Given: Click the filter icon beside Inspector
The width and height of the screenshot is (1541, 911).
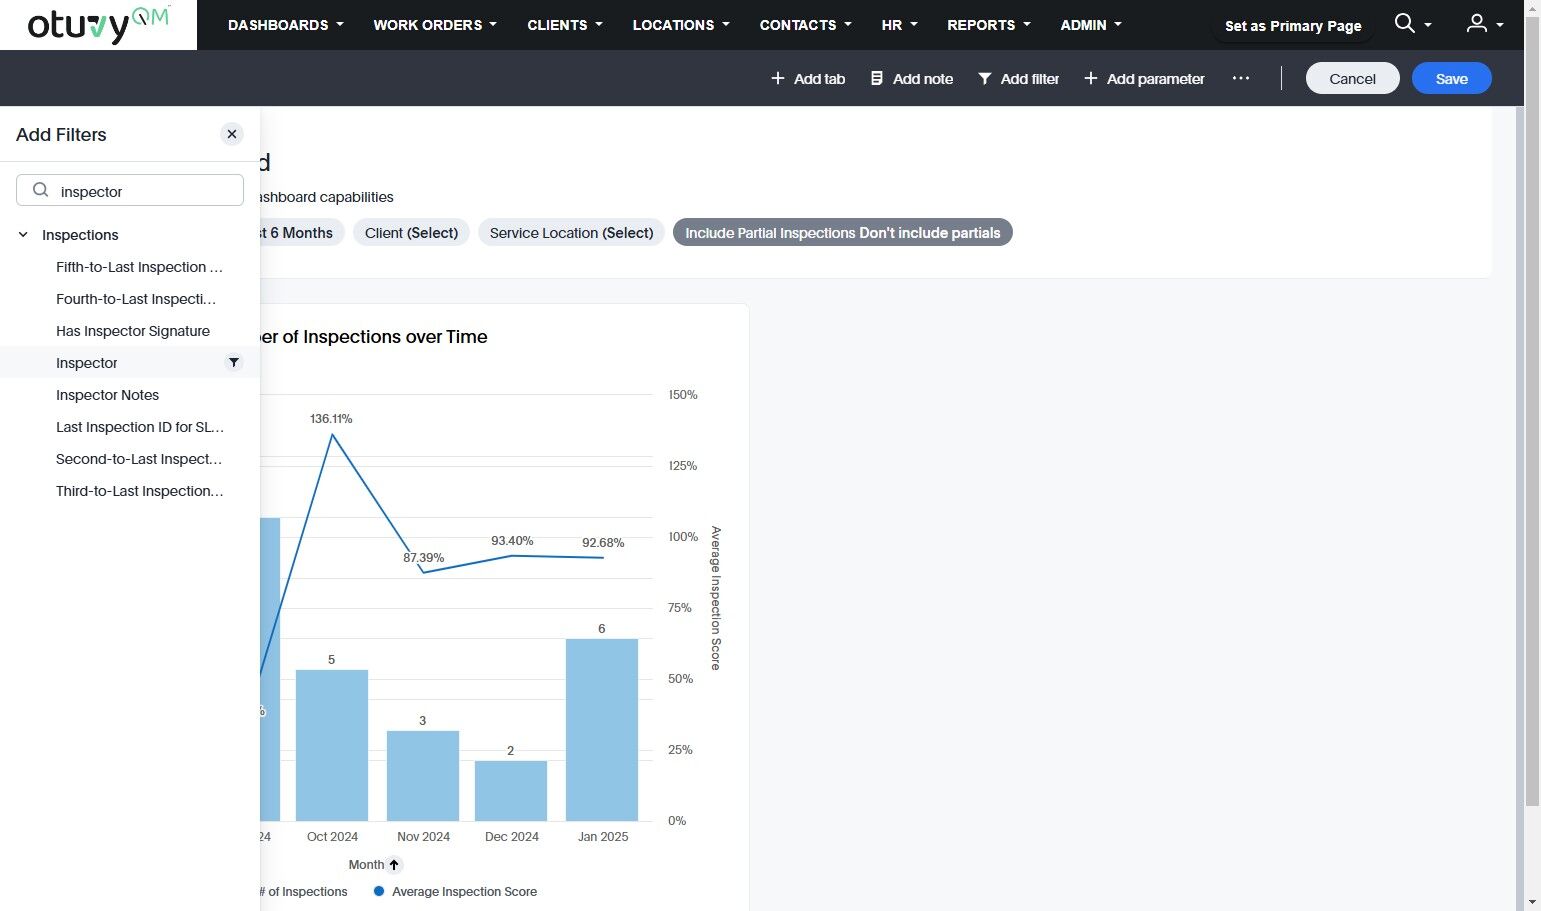Looking at the screenshot, I should tap(234, 362).
